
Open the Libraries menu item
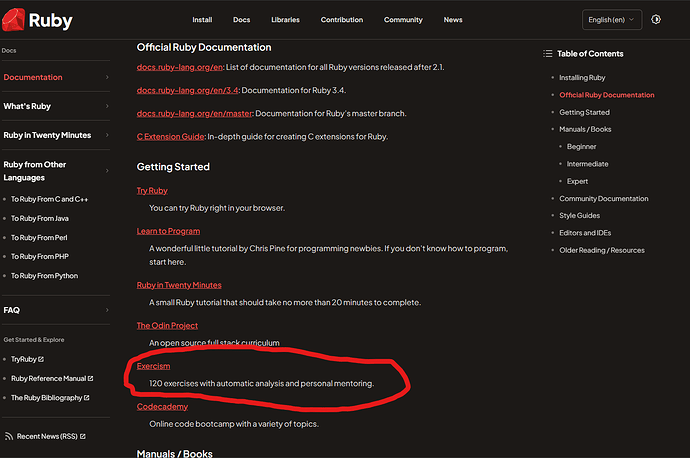pyautogui.click(x=285, y=20)
